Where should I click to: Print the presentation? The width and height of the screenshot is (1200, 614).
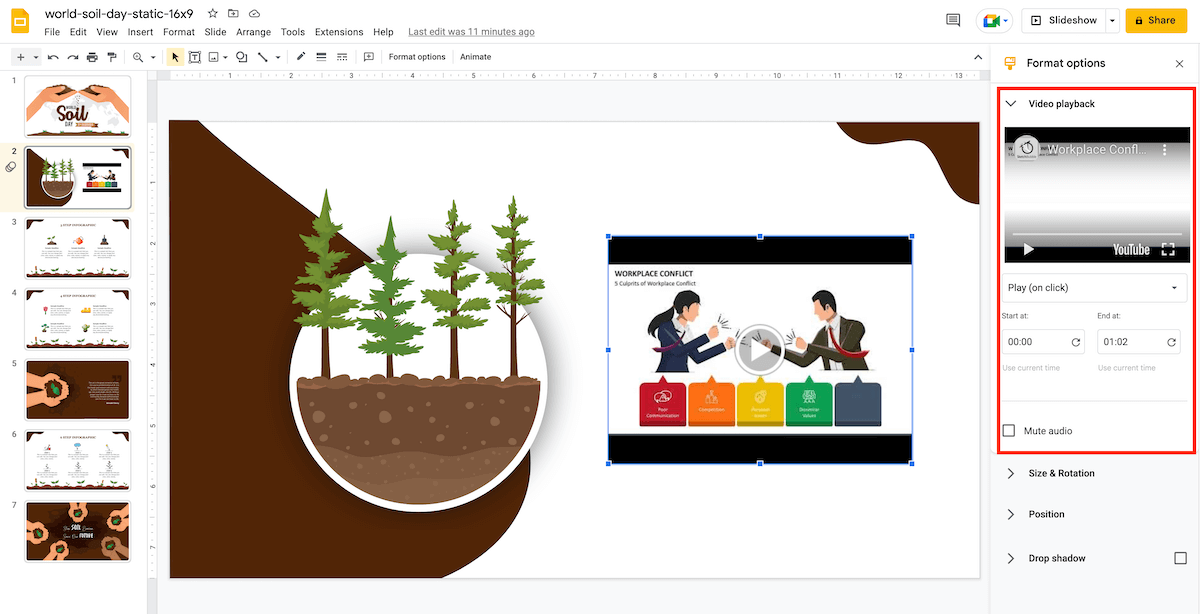[92, 57]
